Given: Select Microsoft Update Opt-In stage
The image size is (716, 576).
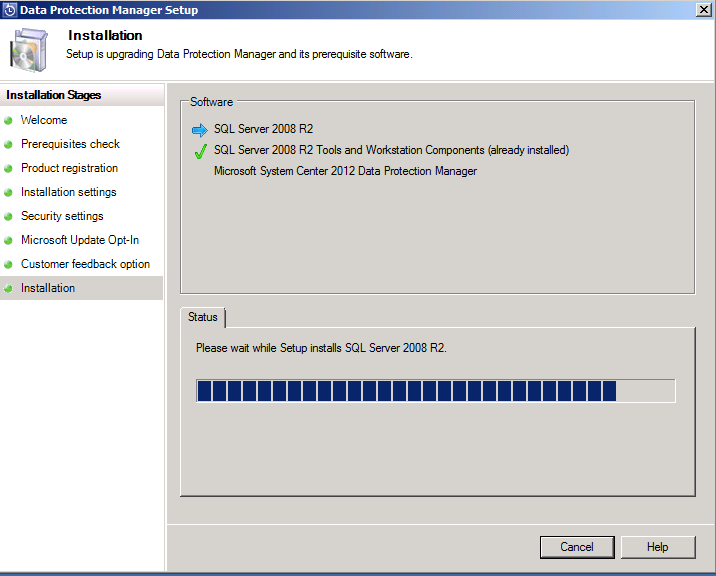Looking at the screenshot, I should tap(80, 240).
